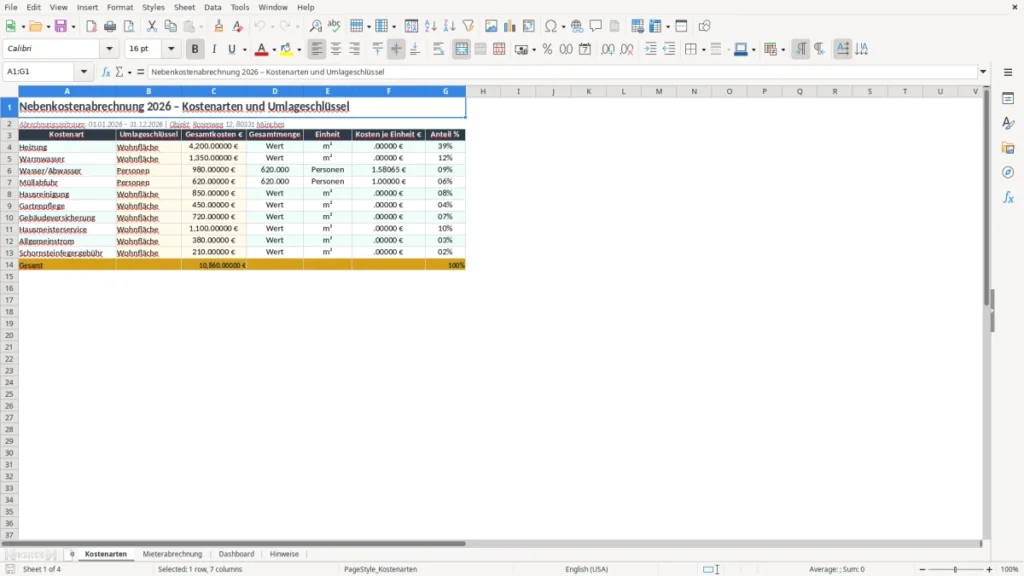Toggle Center Vertically alignment
Screen dimensions: 1024x576
coord(396,49)
